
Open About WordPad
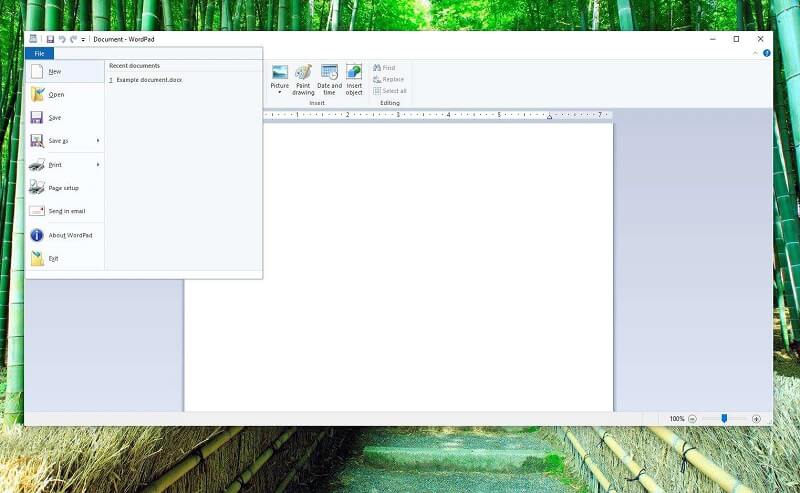point(65,235)
